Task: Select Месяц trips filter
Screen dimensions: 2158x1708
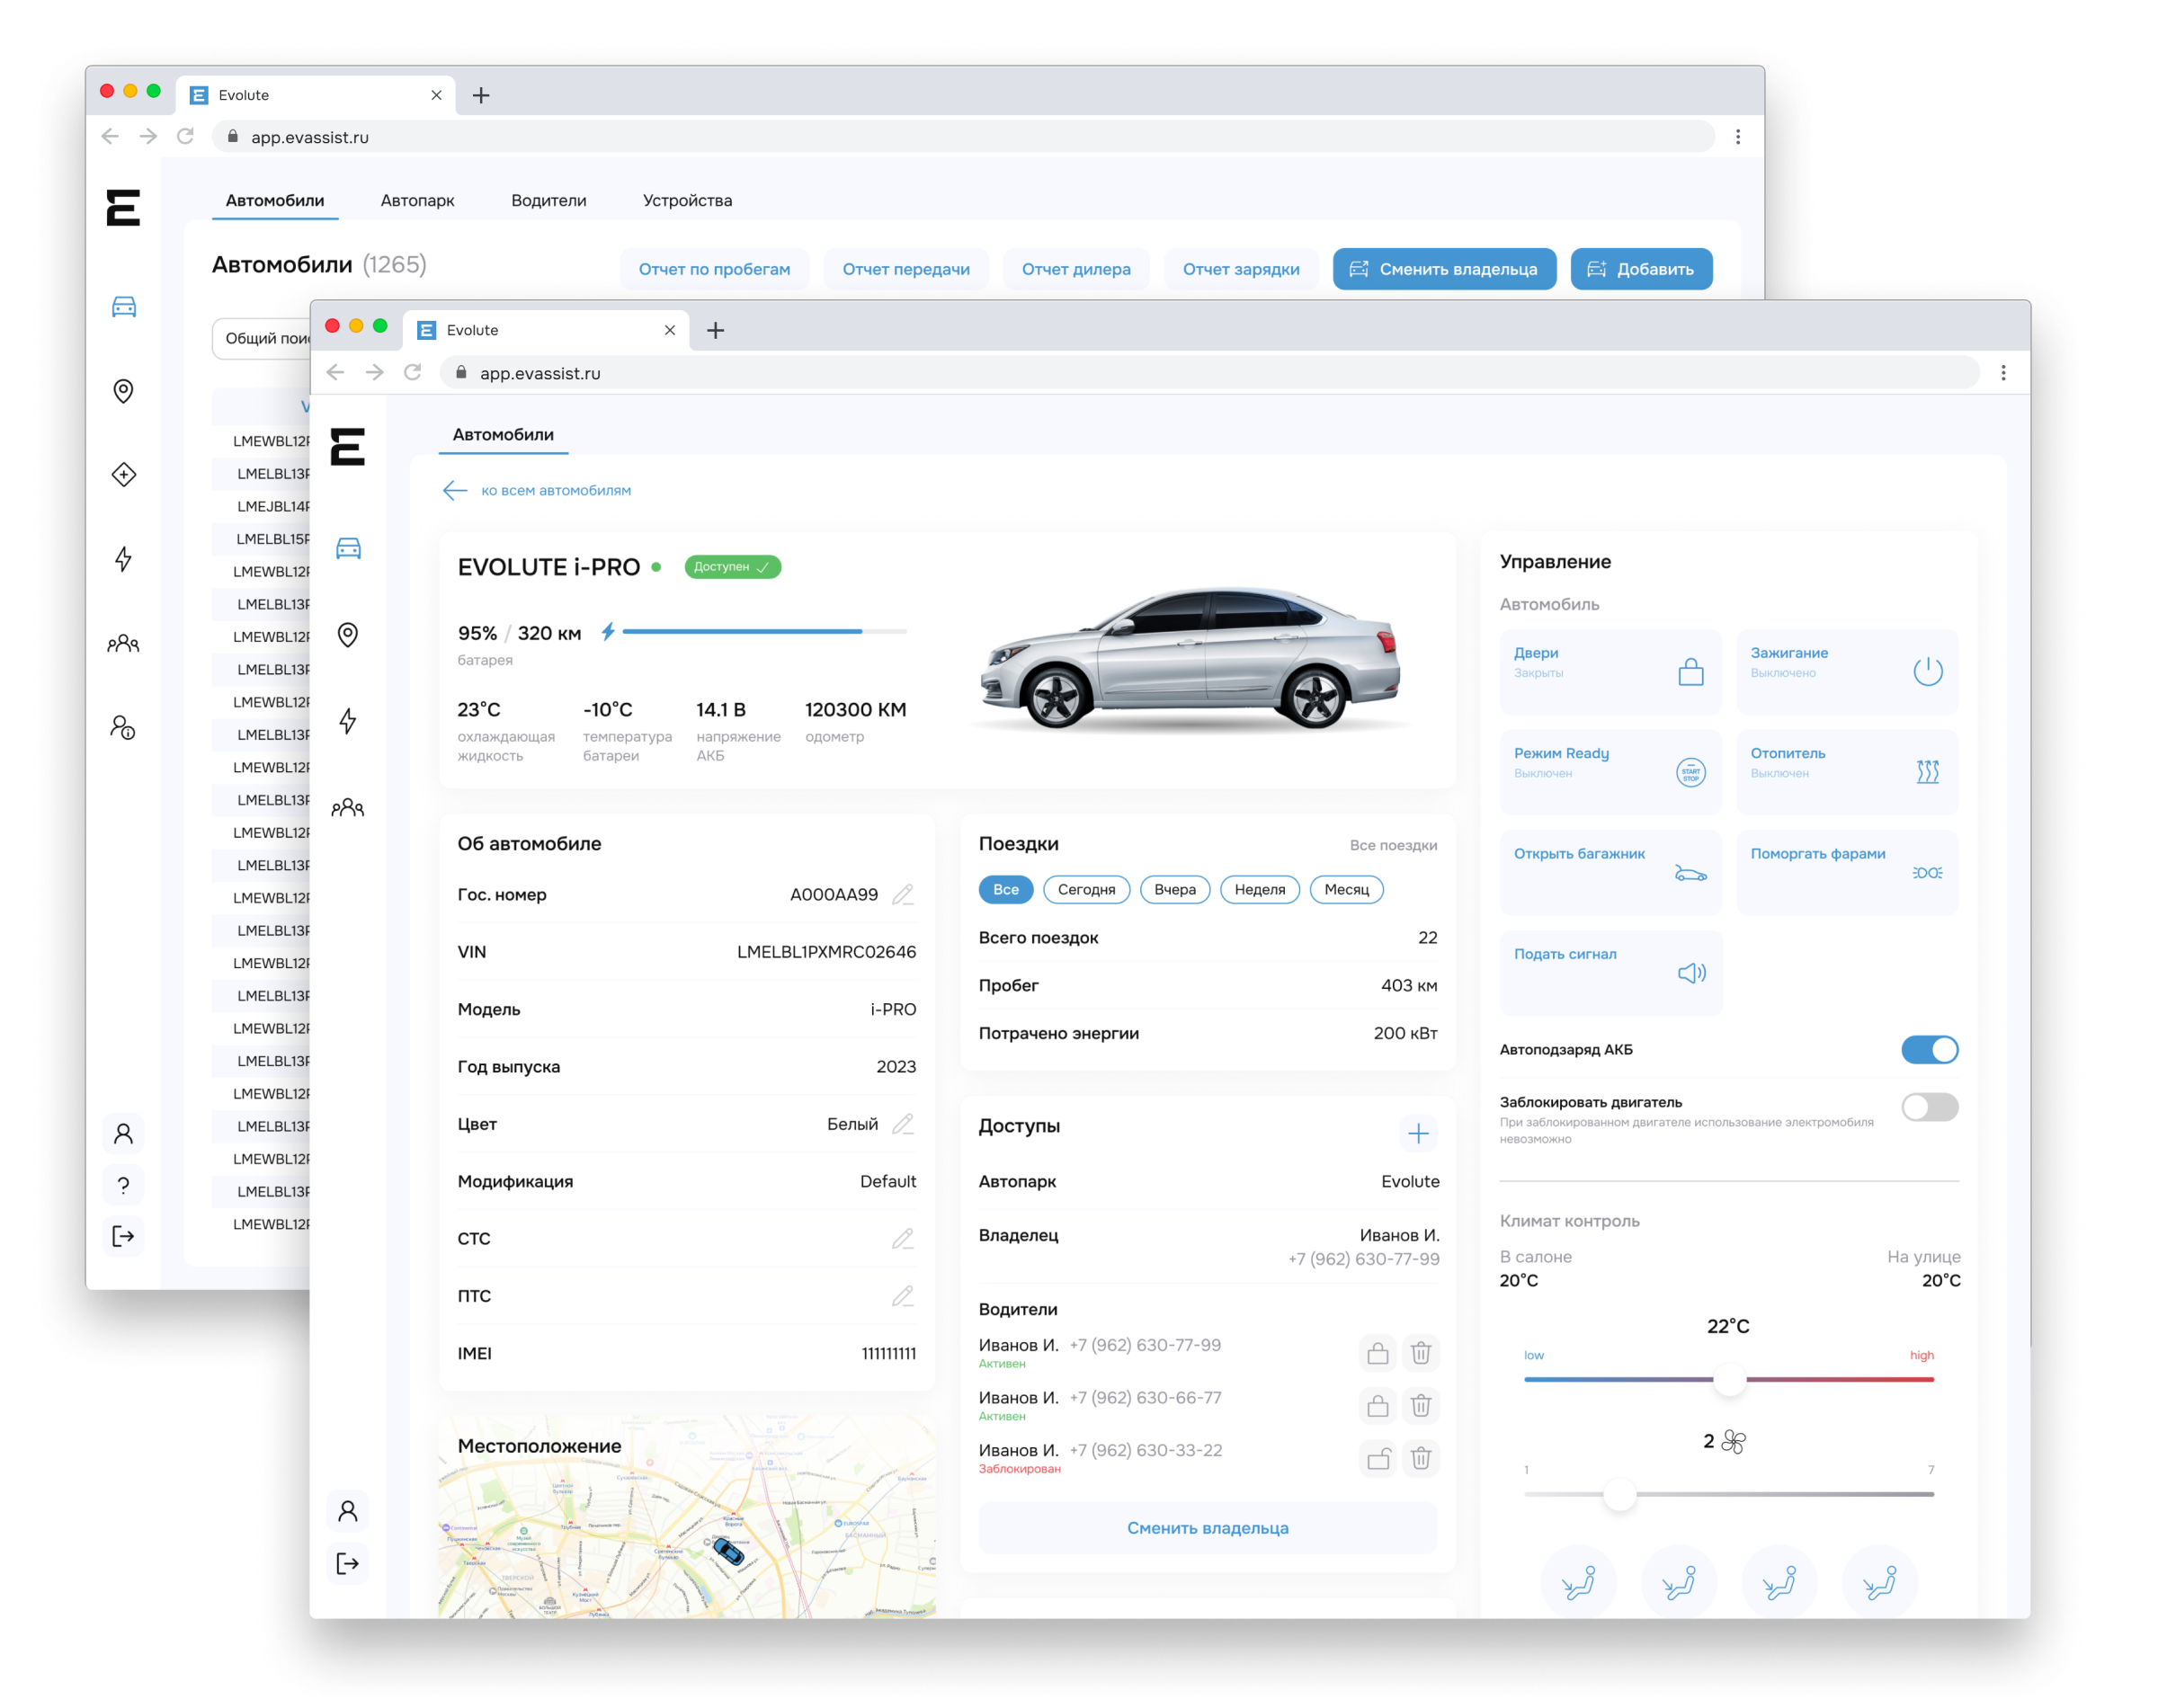Action: (x=1348, y=890)
